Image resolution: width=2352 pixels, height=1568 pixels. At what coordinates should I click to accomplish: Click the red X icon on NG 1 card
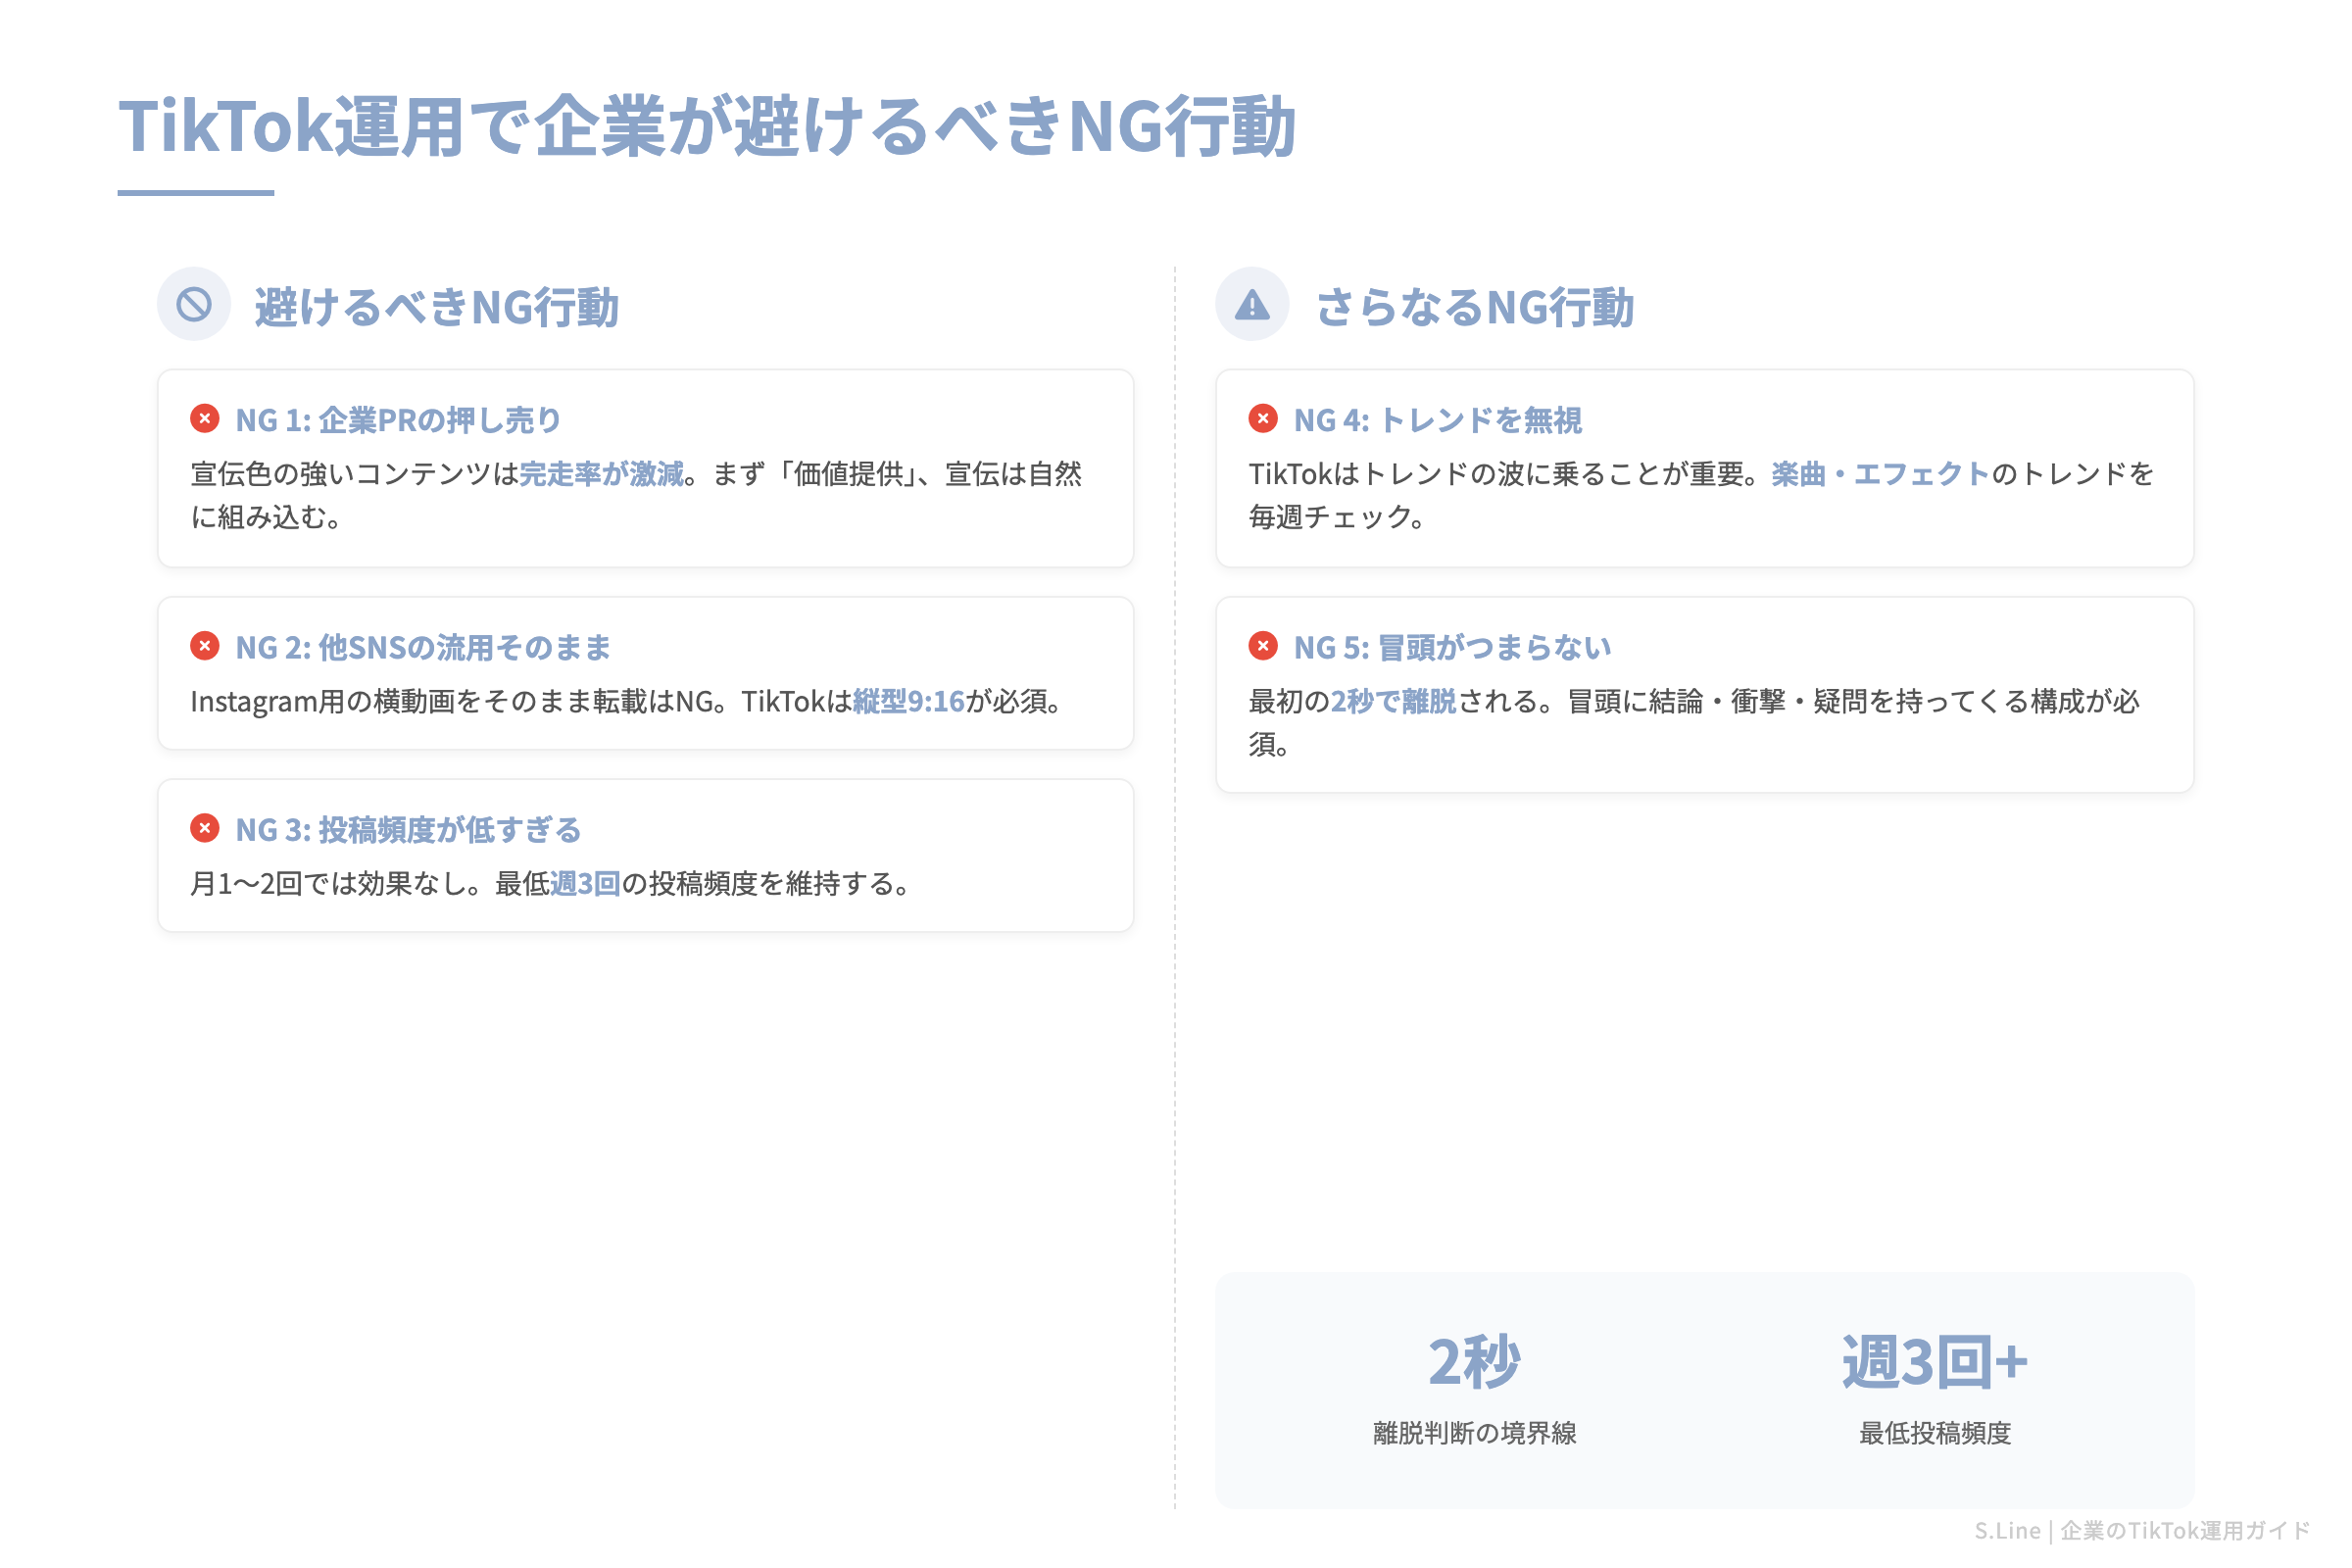pyautogui.click(x=207, y=420)
